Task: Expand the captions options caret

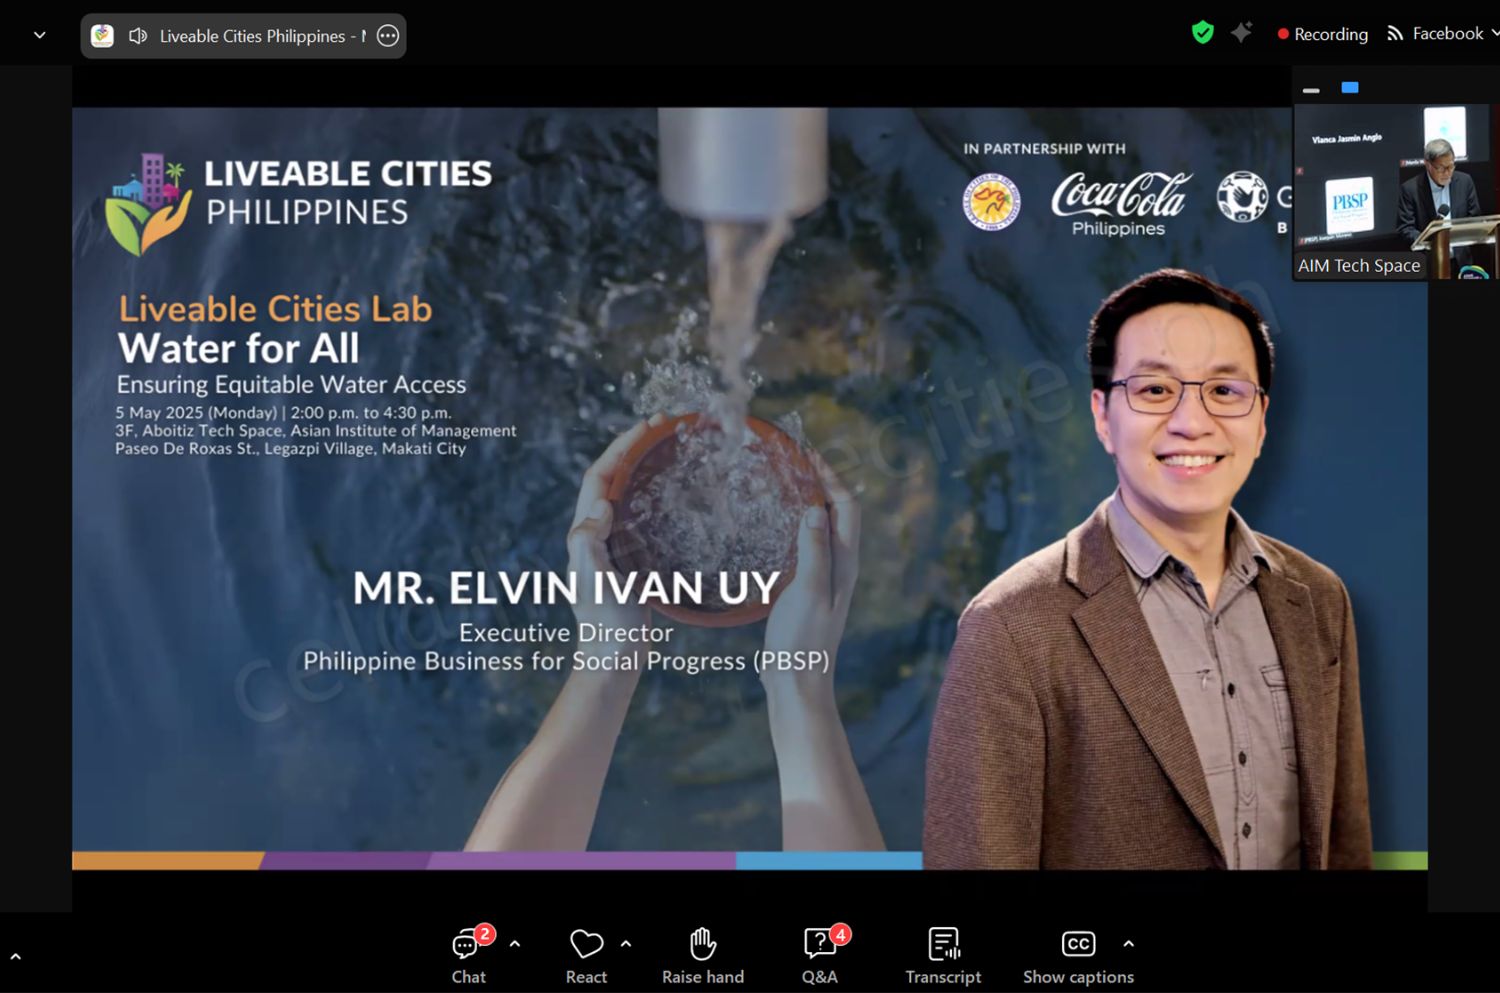Action: [x=1129, y=943]
